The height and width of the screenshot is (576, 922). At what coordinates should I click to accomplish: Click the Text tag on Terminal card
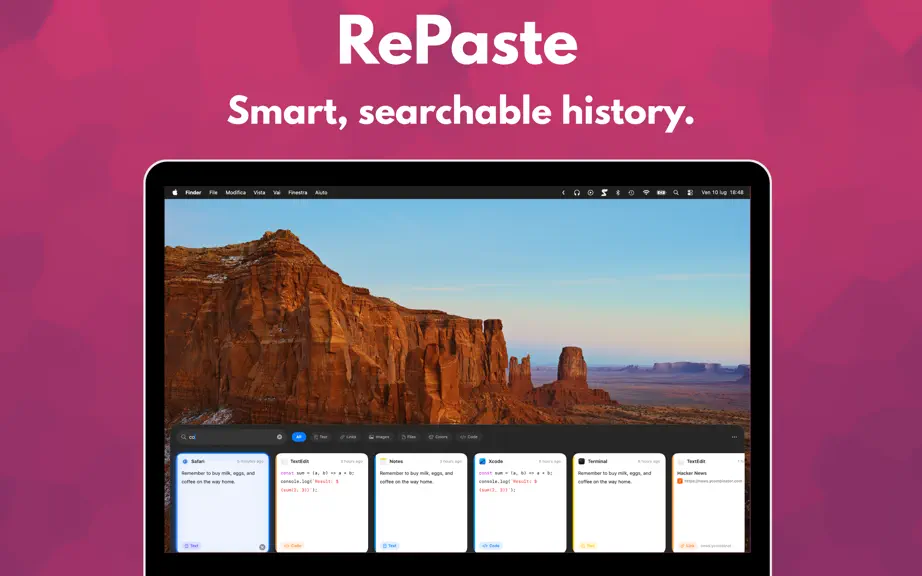[x=587, y=545]
